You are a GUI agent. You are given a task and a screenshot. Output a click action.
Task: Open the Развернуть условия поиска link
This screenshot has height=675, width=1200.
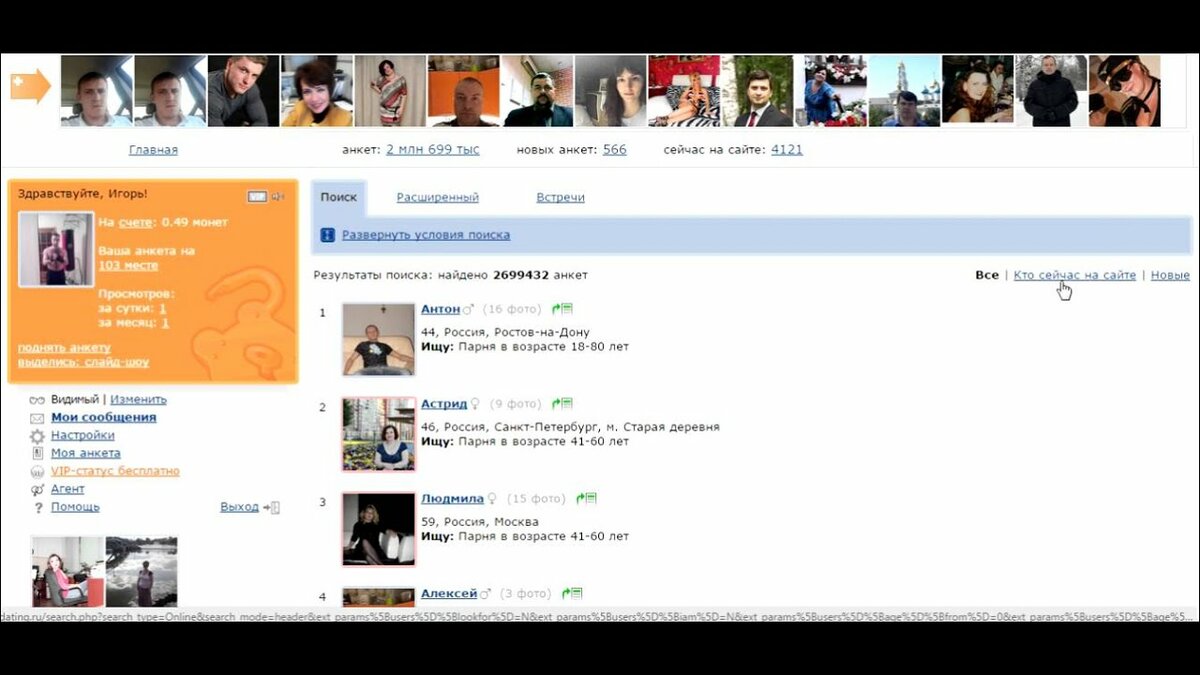pyautogui.click(x=426, y=235)
